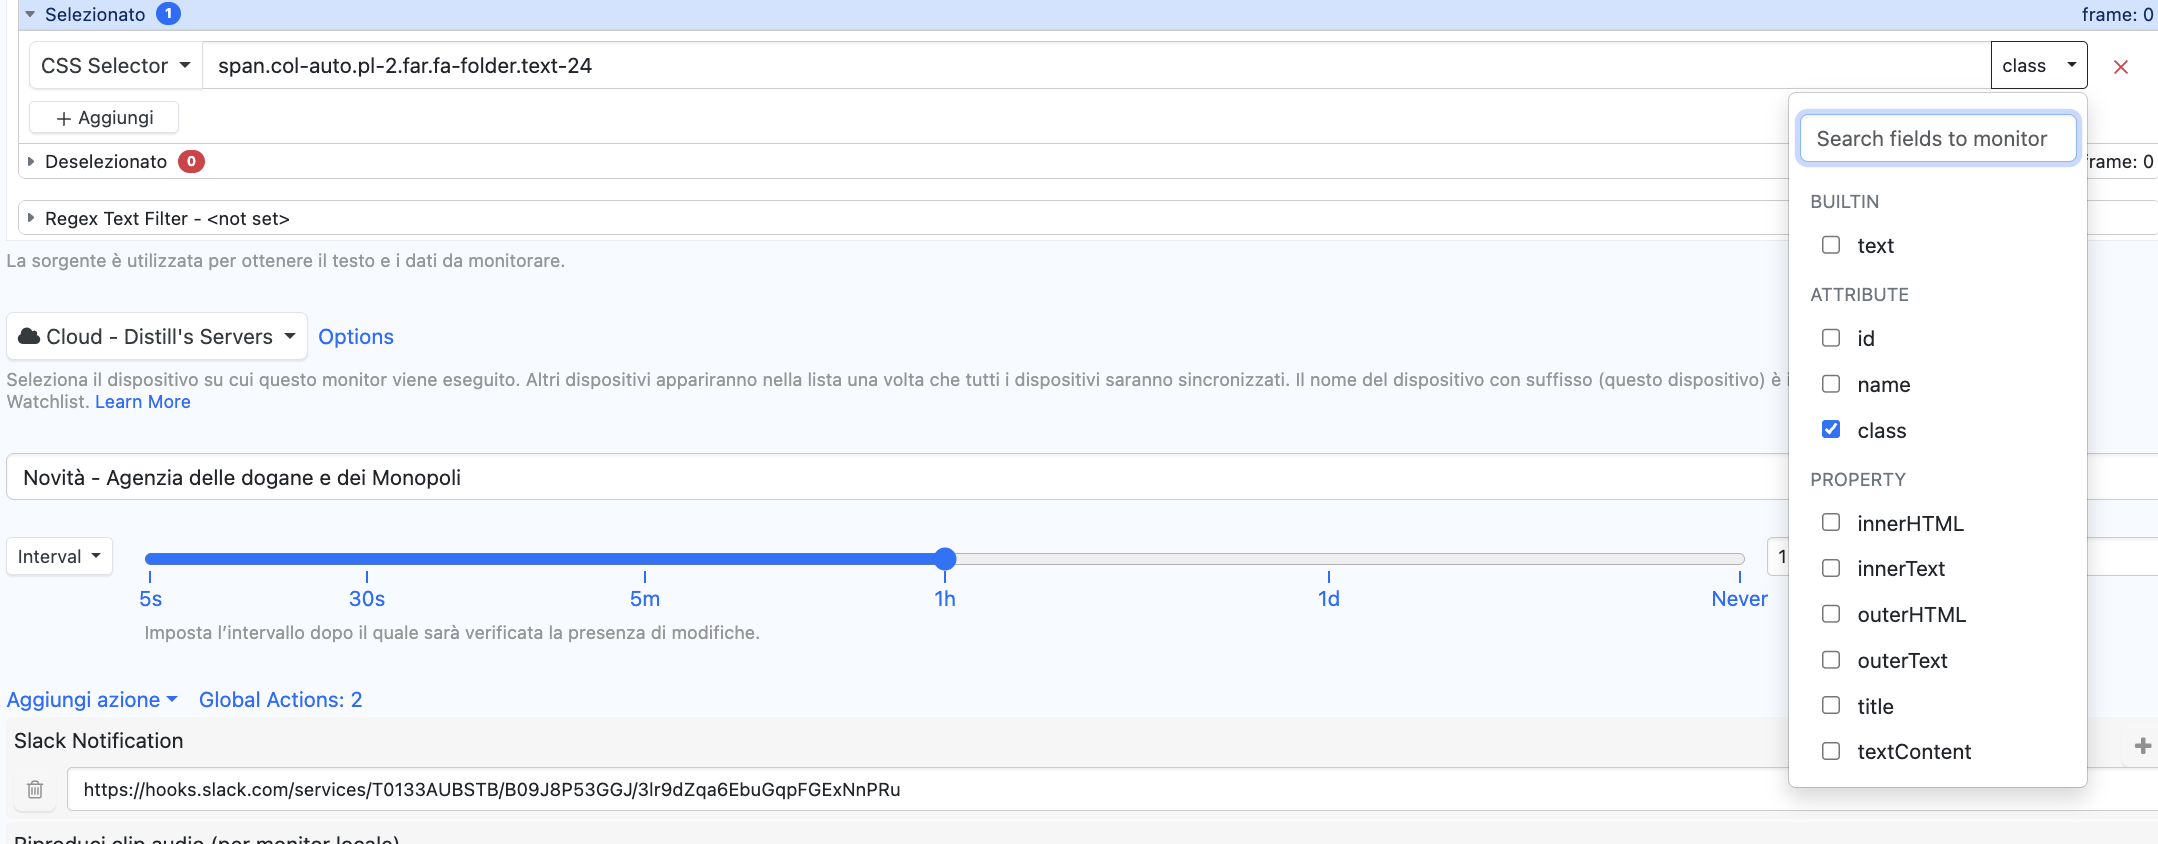Open Global Actions: 2 link
Image resolution: width=2158 pixels, height=844 pixels.
280,700
